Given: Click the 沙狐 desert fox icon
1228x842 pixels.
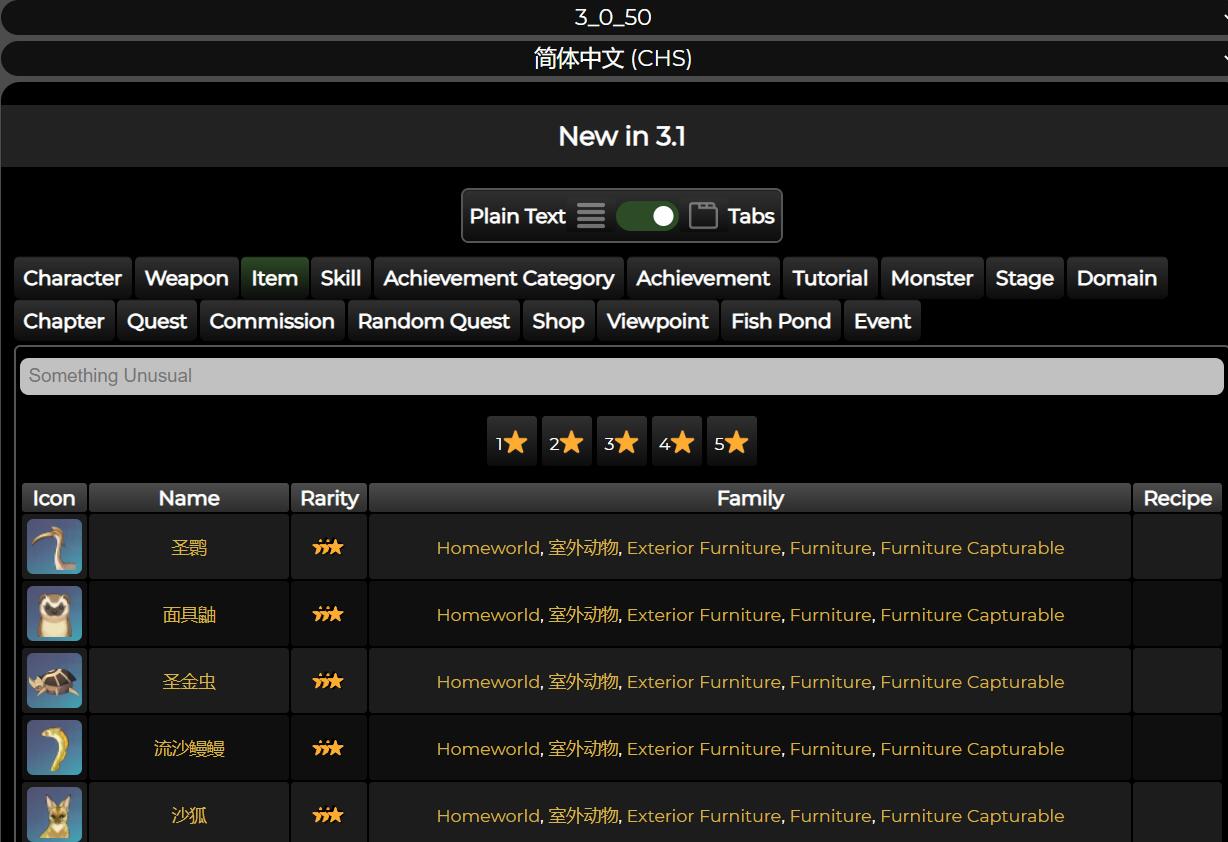Looking at the screenshot, I should (54, 814).
